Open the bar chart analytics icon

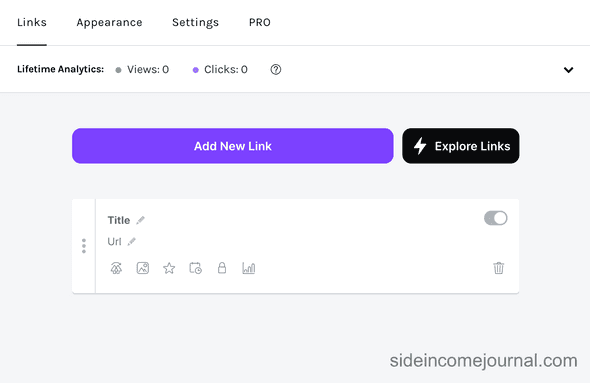[249, 268]
